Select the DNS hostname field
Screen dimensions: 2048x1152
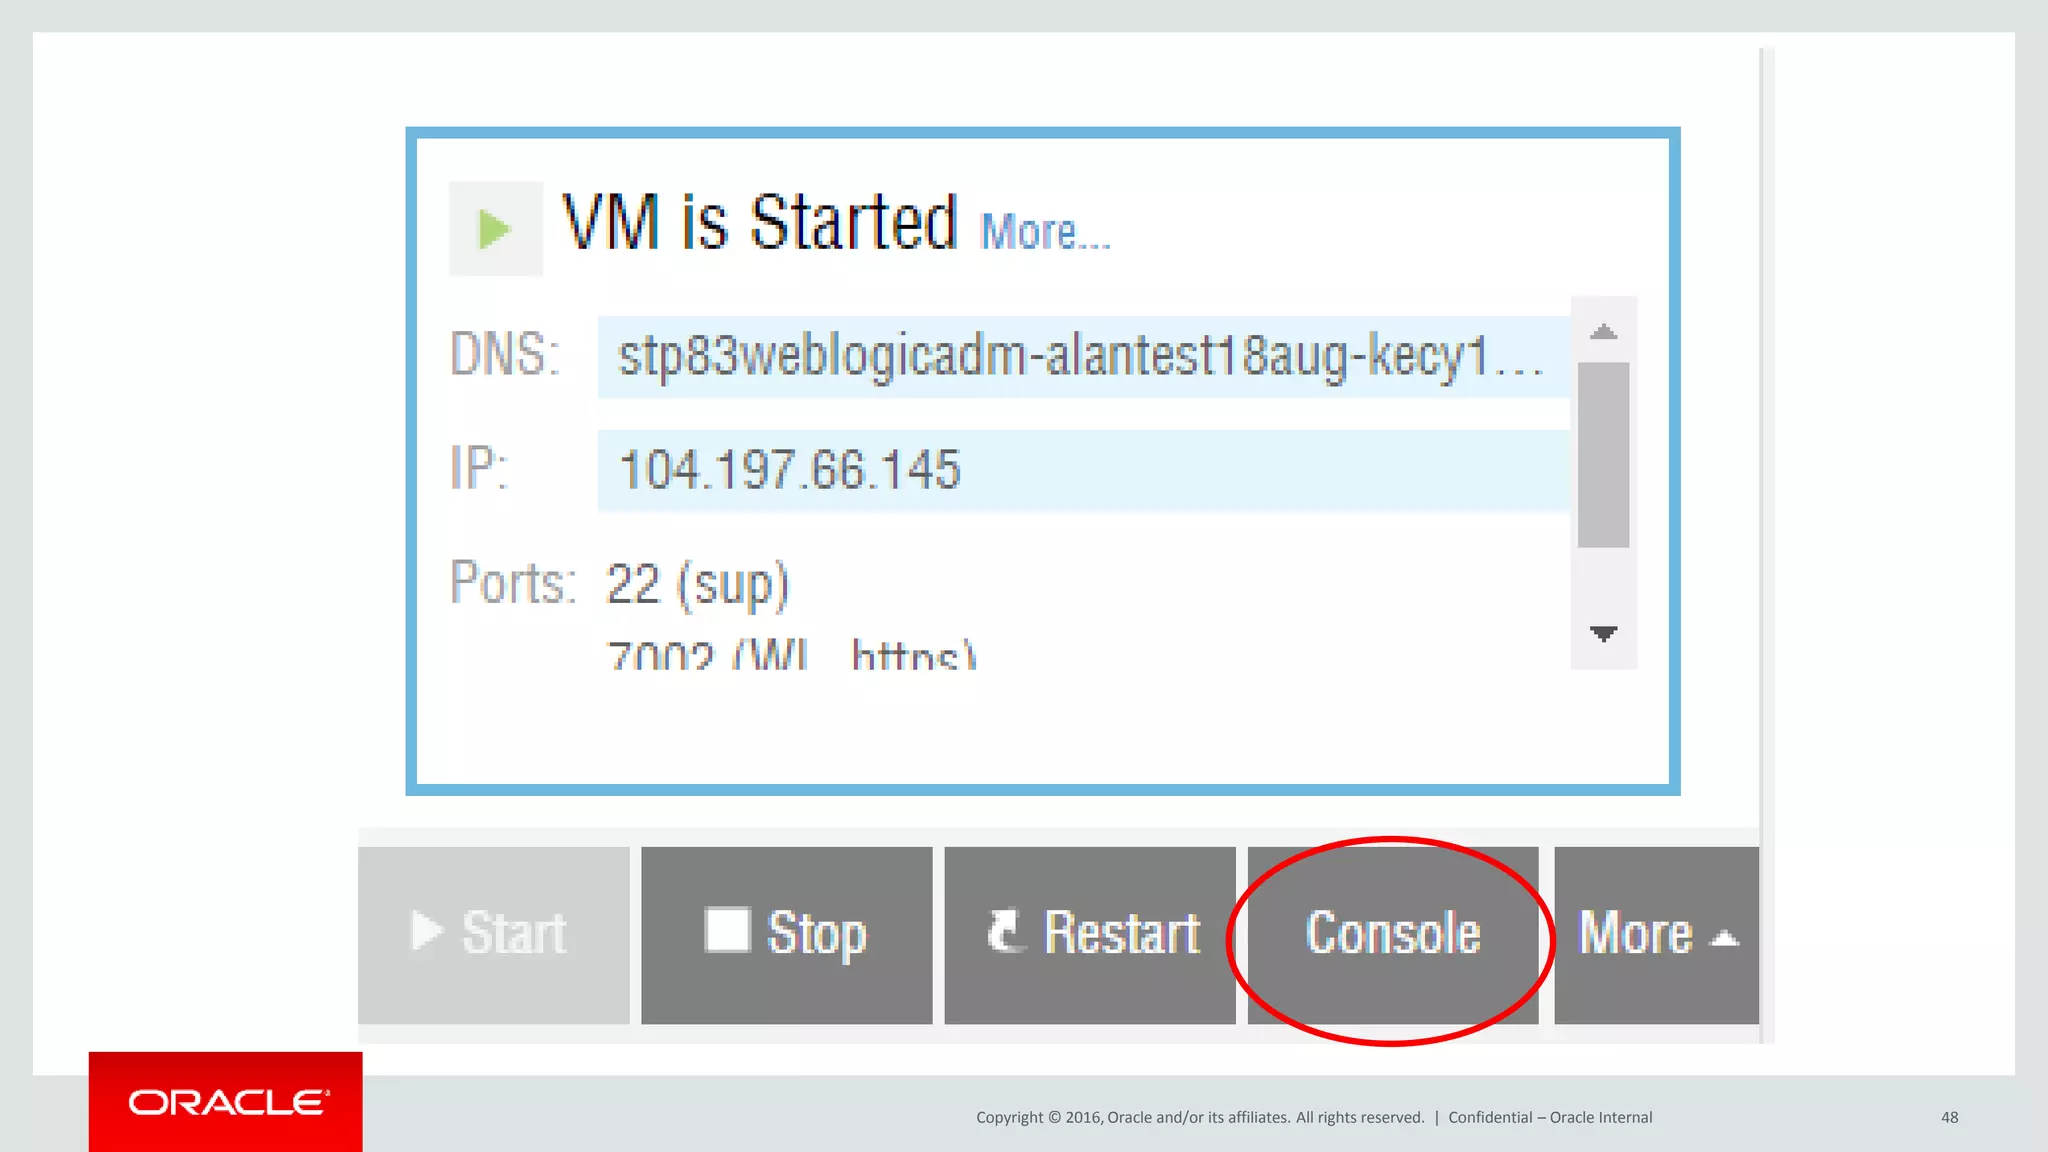[x=1083, y=357]
